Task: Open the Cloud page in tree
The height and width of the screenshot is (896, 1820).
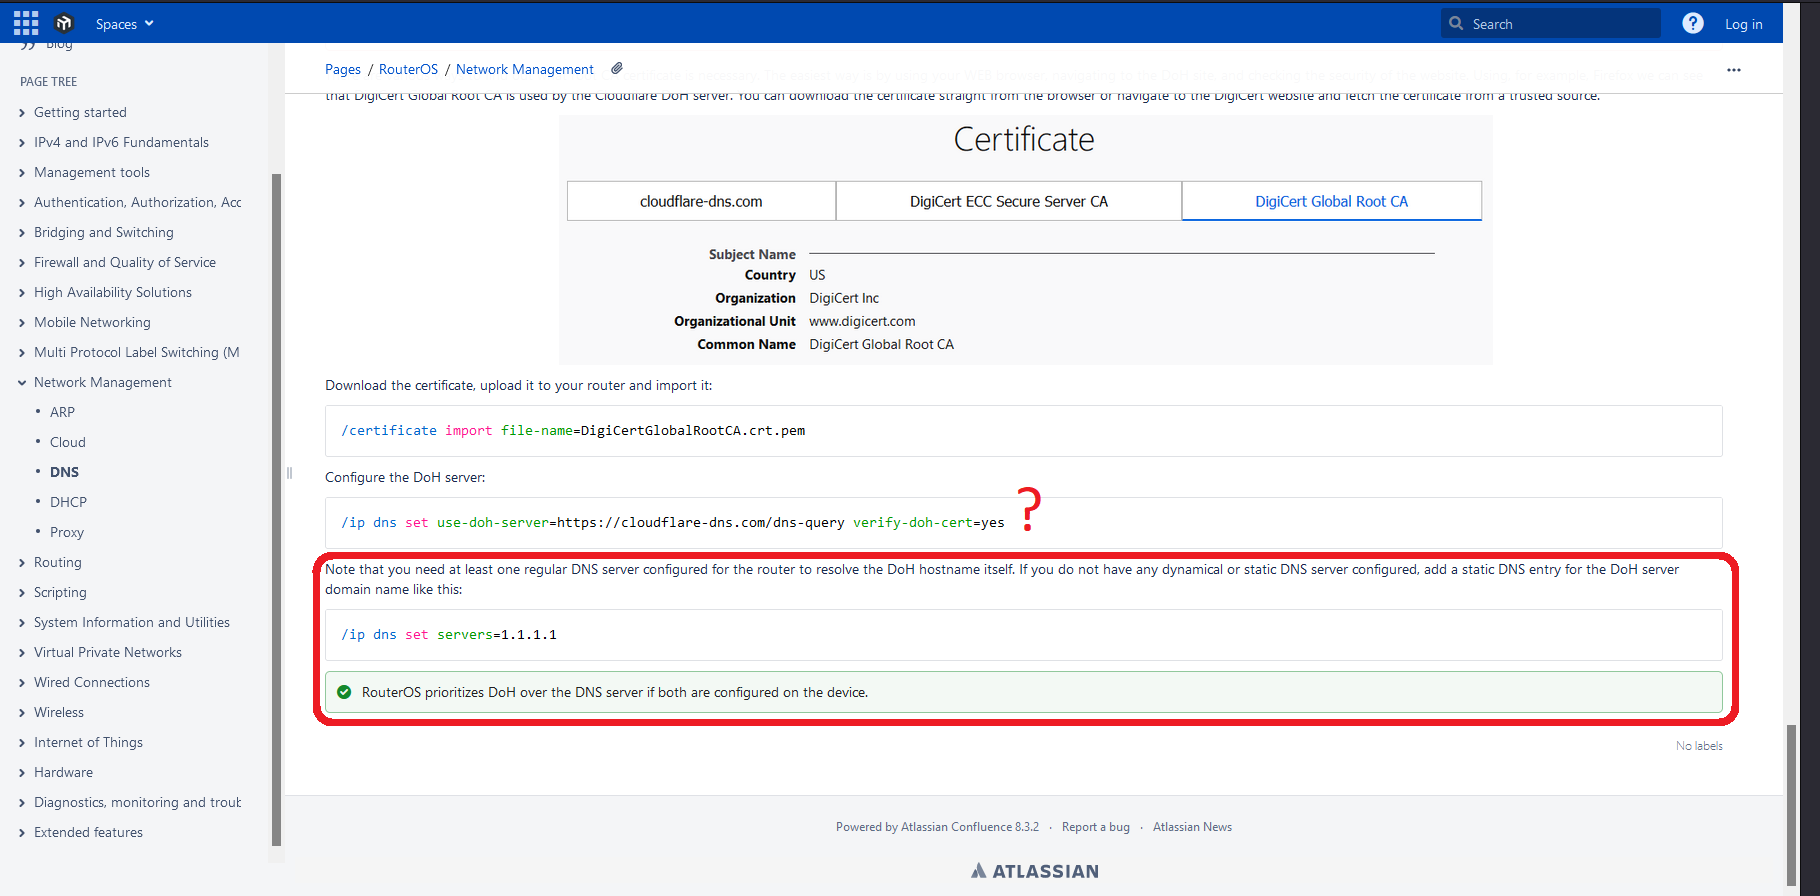Action: pos(68,442)
